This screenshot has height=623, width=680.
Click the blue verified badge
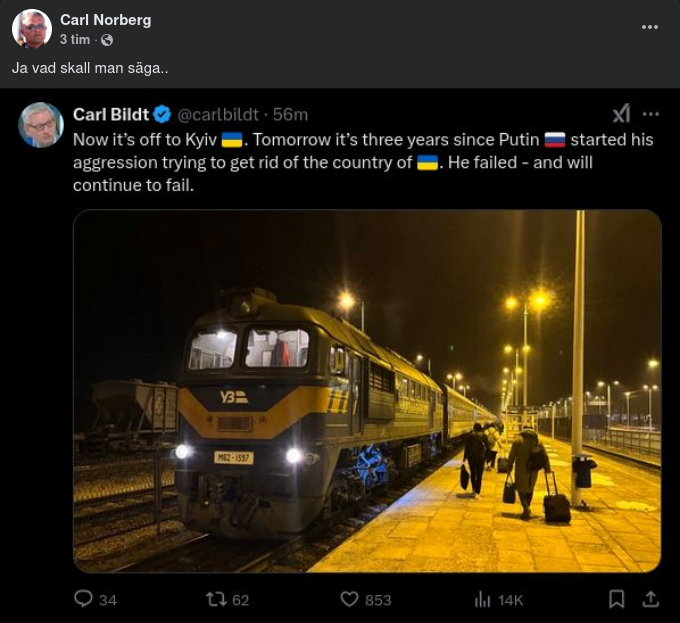coord(162,114)
